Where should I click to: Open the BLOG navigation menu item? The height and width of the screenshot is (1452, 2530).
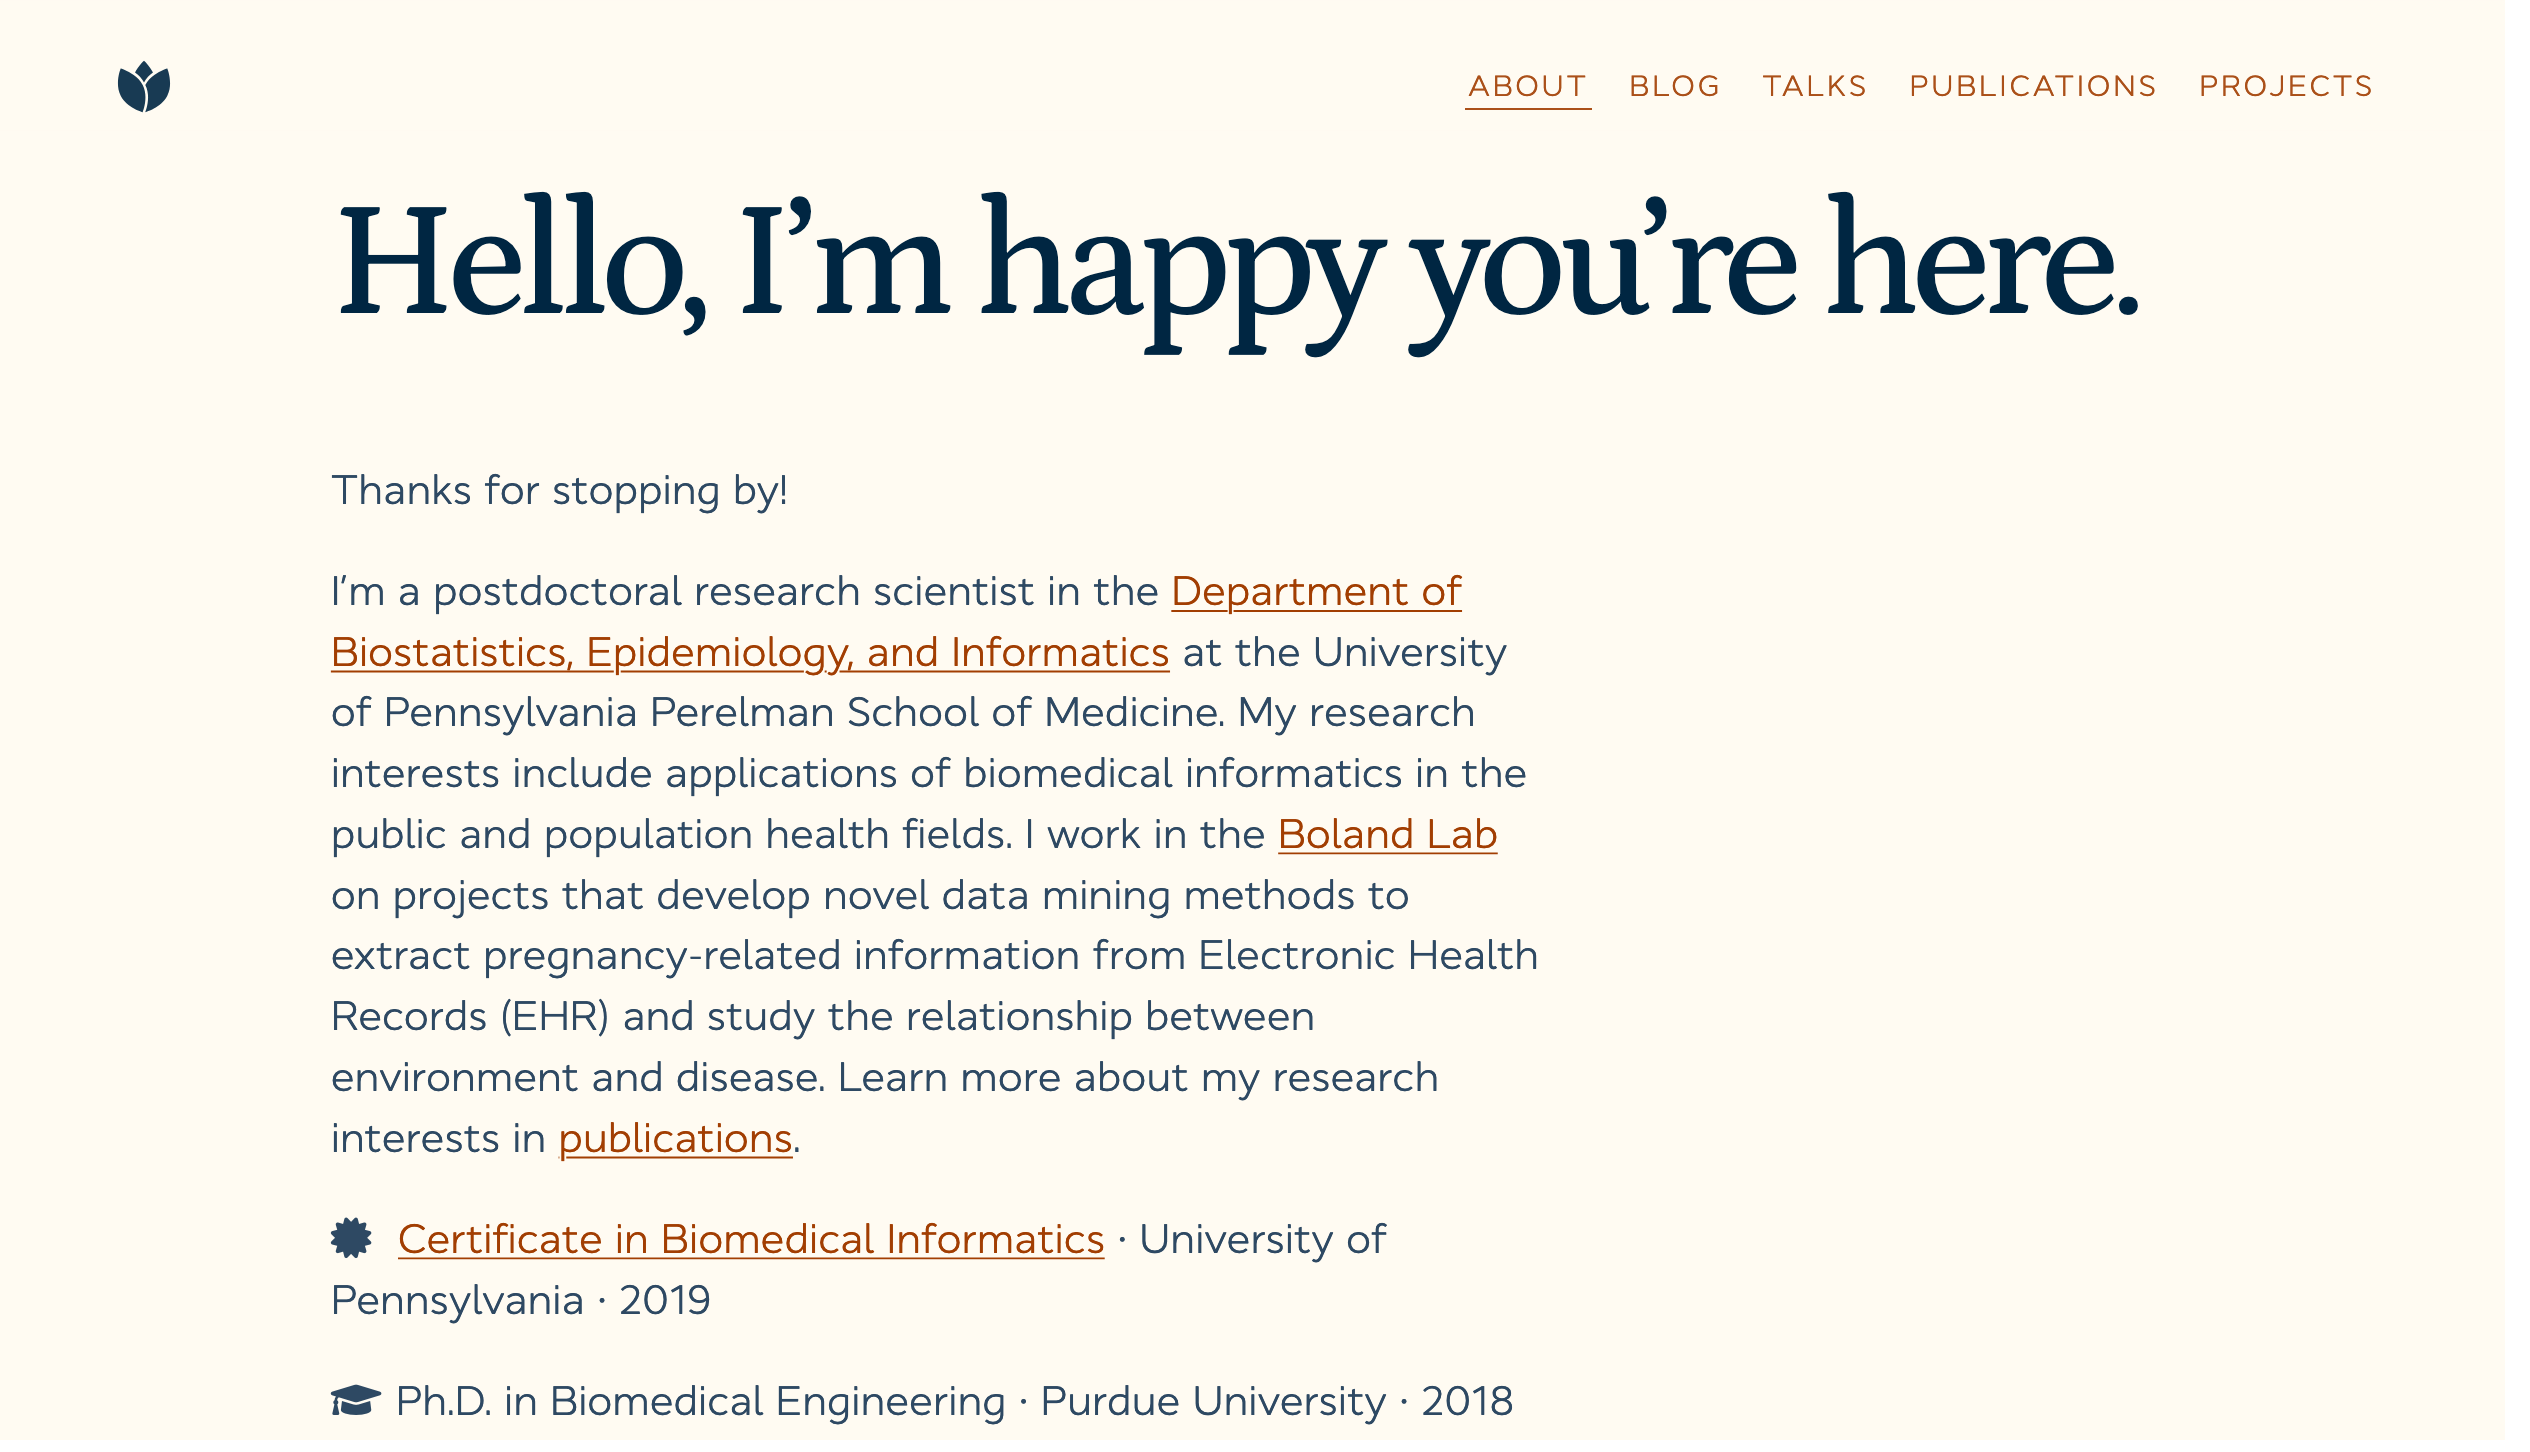[1674, 86]
